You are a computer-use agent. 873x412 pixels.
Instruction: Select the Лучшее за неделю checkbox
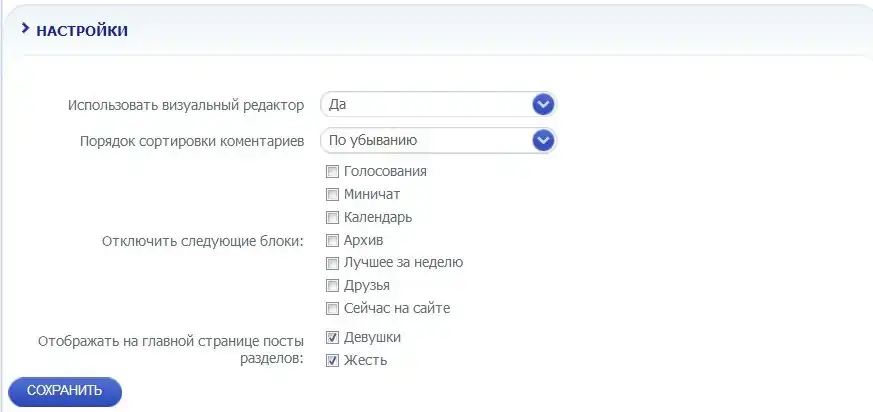click(333, 263)
